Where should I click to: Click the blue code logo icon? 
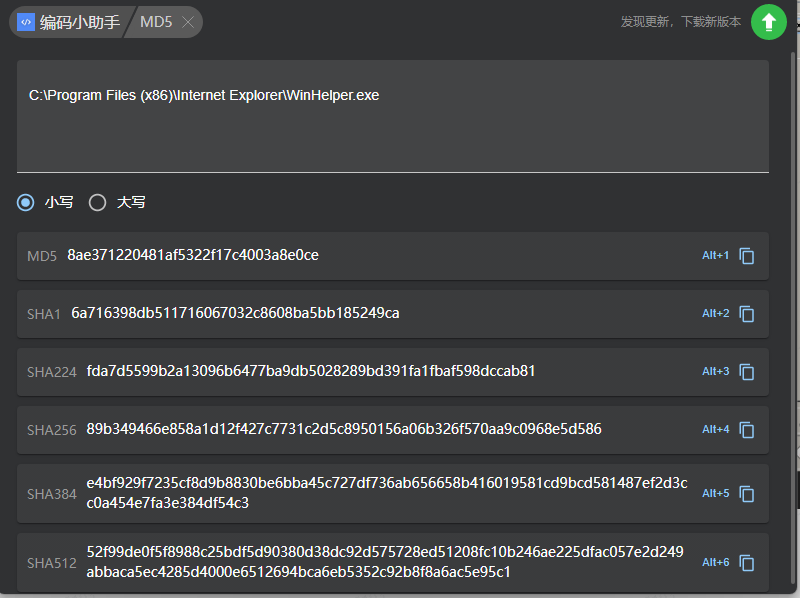tap(26, 22)
